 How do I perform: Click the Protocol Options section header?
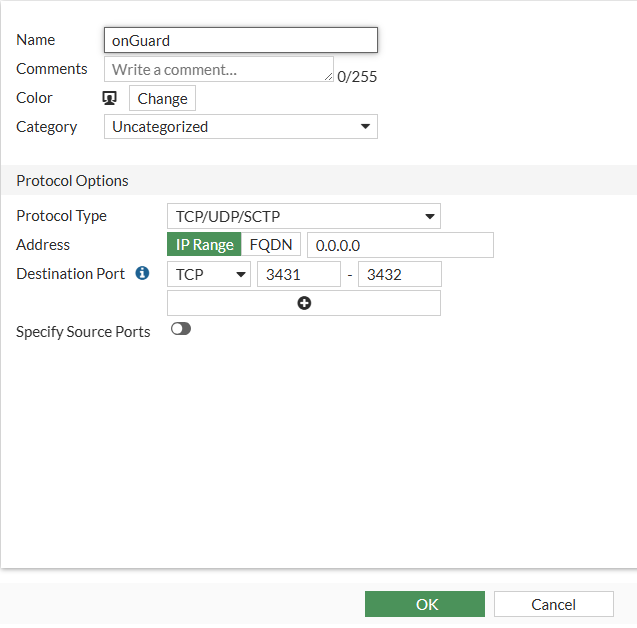tap(73, 181)
